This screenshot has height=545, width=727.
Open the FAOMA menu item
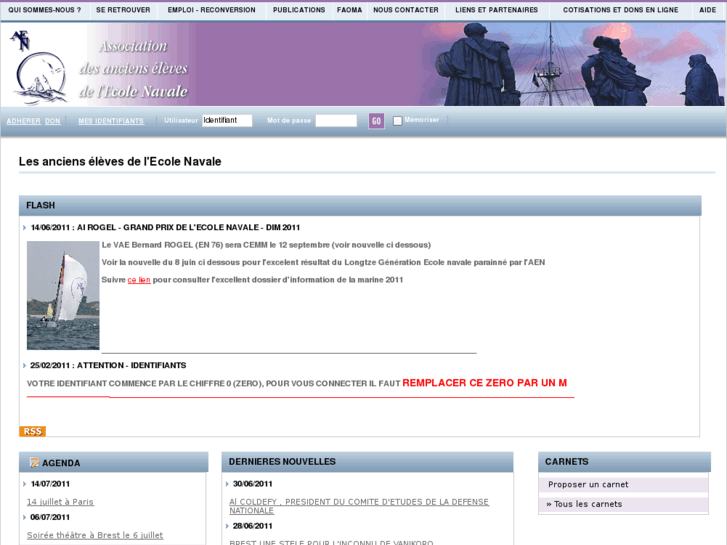(x=350, y=10)
